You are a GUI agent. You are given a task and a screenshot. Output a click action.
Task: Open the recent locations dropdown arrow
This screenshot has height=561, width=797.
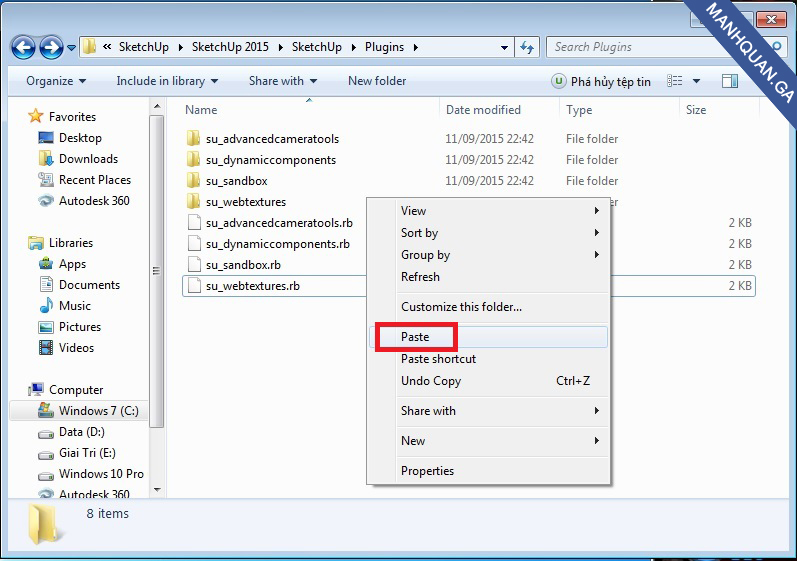(72, 48)
